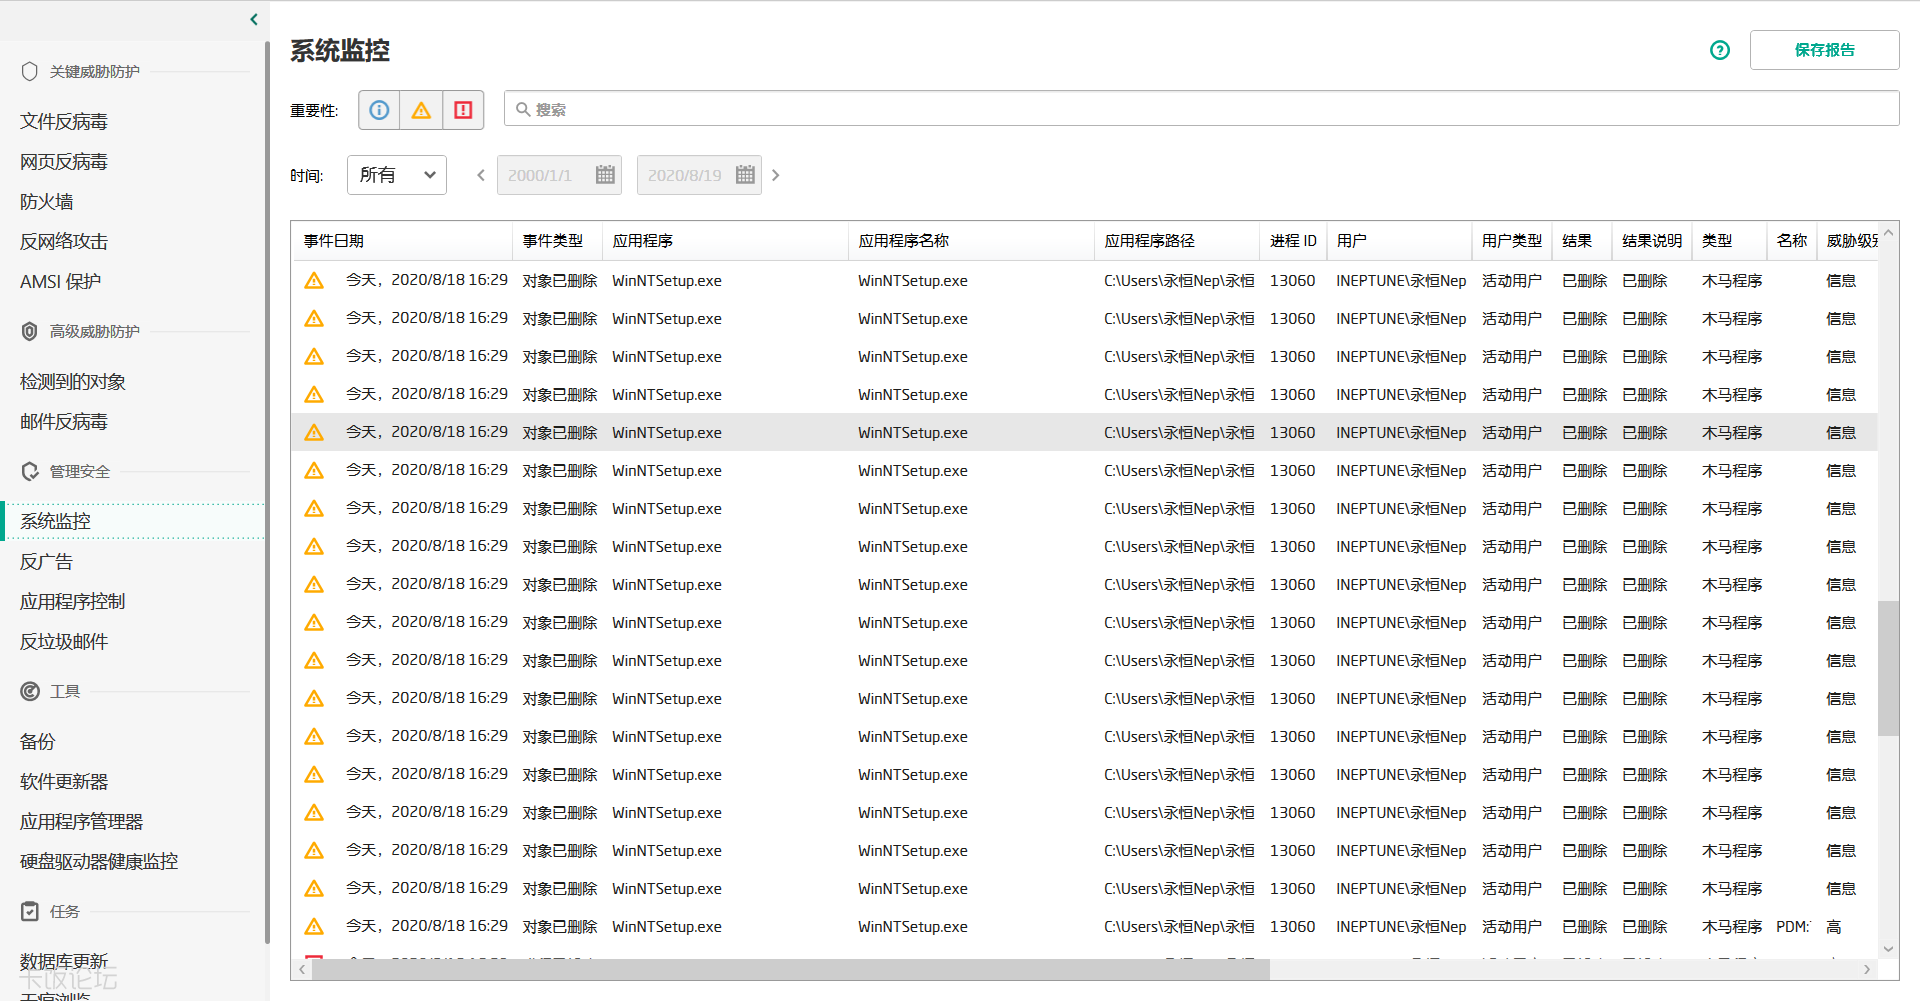Sort by 进程 ID column header

(x=1293, y=241)
